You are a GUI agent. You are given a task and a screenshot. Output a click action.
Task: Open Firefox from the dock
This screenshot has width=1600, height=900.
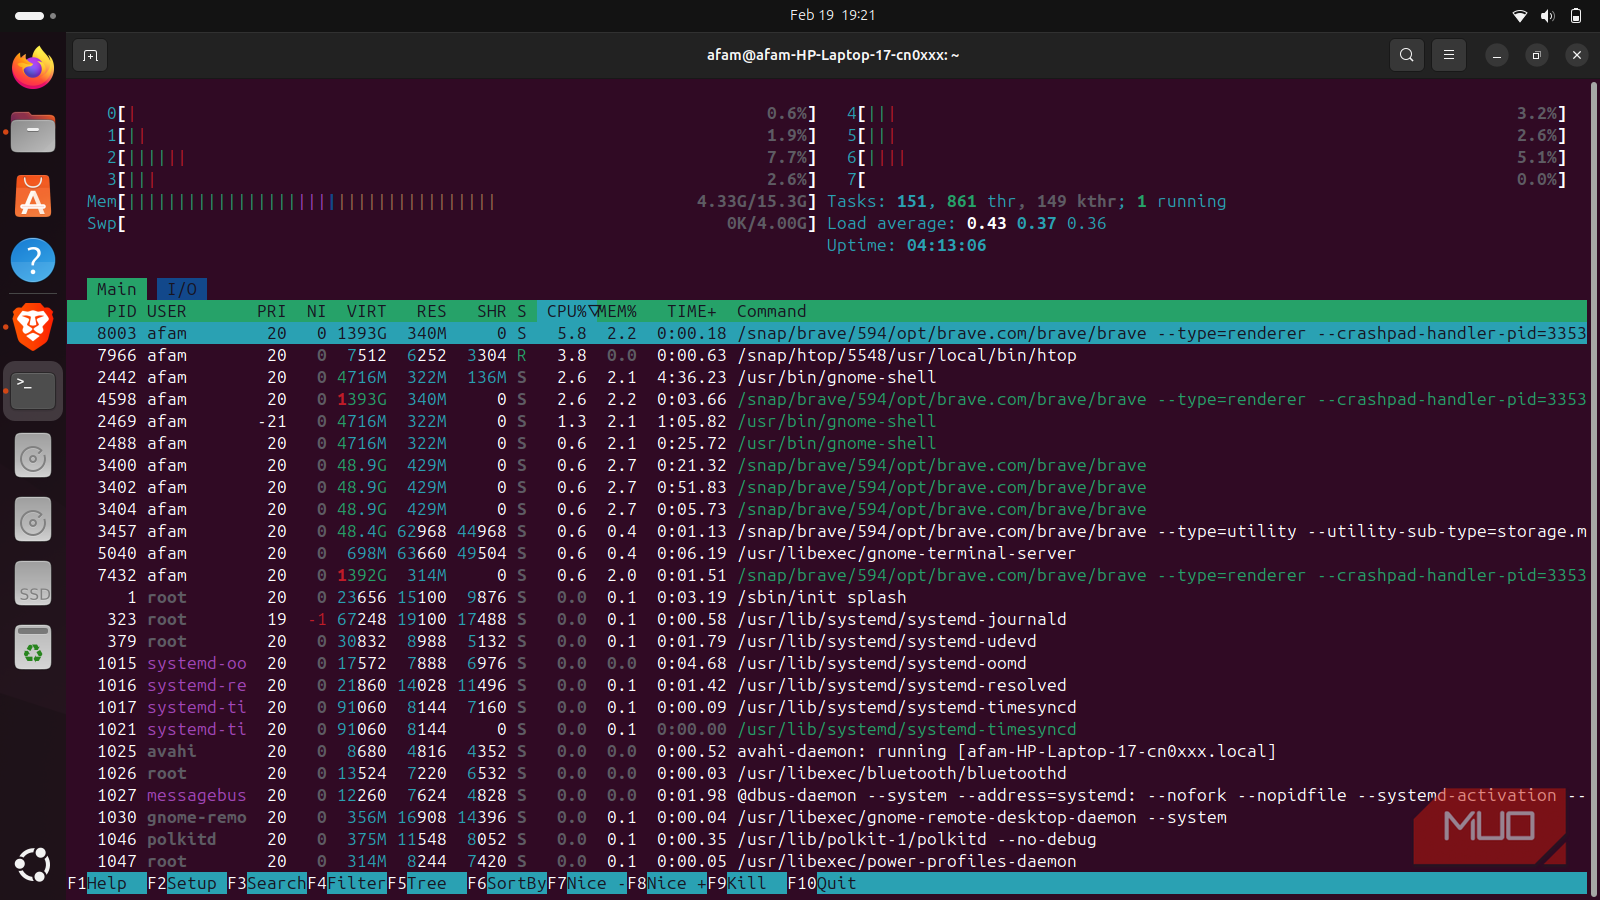(33, 68)
